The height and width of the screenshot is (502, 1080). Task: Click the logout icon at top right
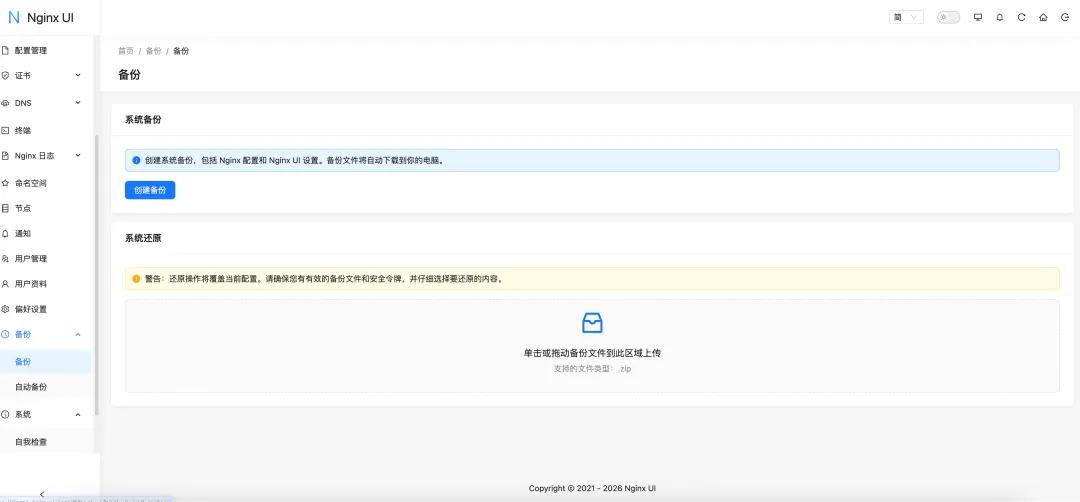click(1065, 18)
